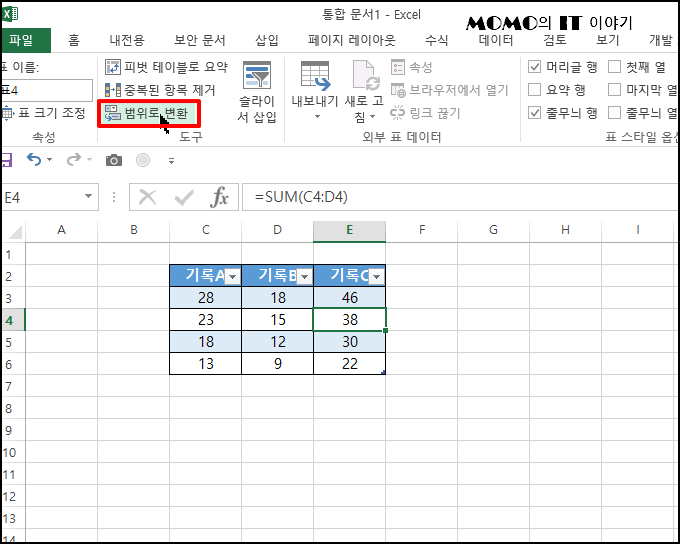Enable First Column (첫째 열) checkbox

point(615,67)
